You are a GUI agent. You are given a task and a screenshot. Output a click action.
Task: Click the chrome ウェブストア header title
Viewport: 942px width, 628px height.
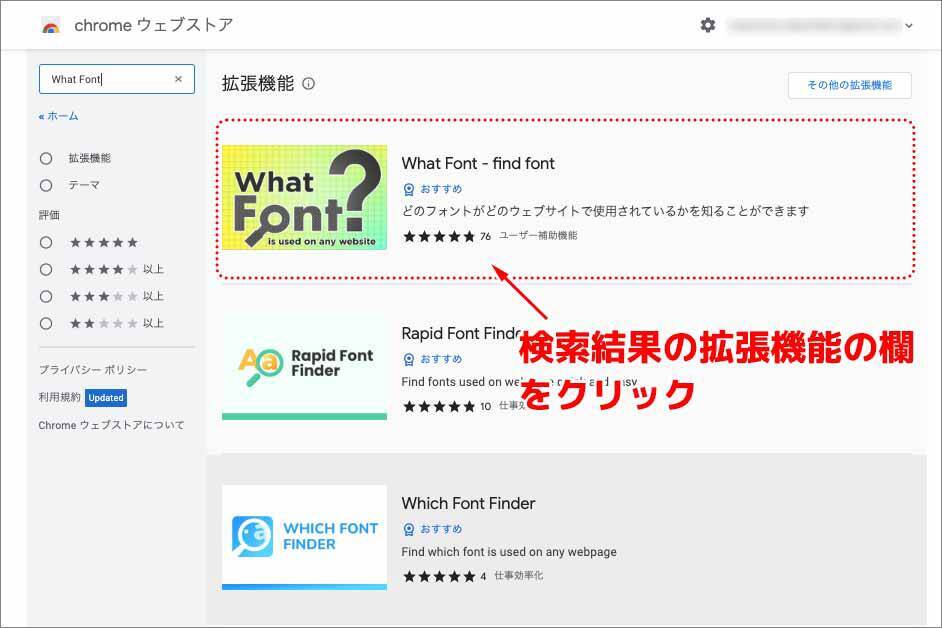click(154, 25)
